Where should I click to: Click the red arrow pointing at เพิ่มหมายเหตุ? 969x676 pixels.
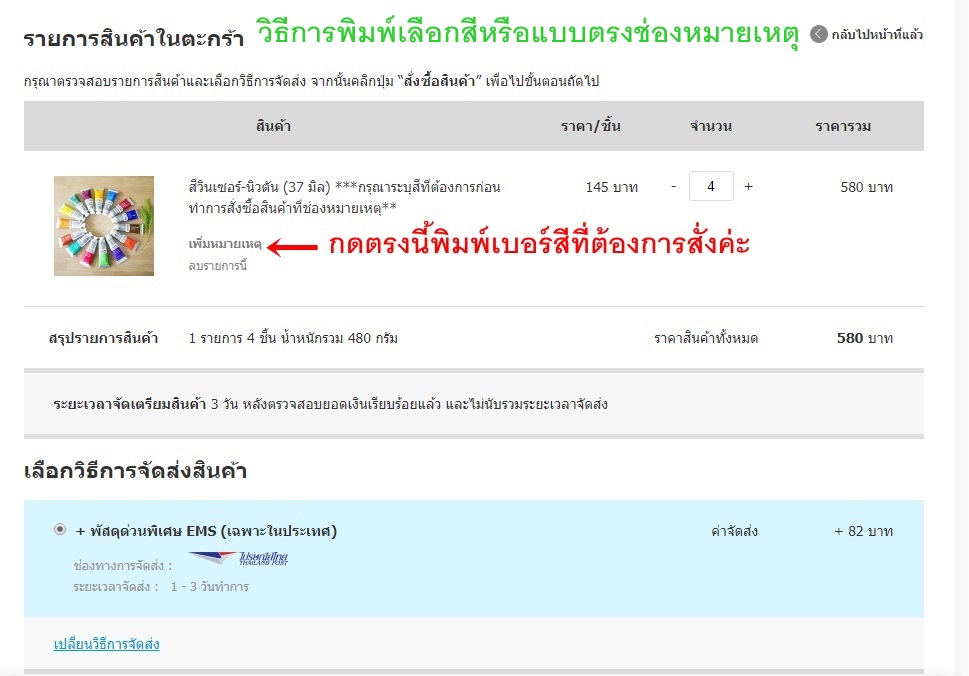pyautogui.click(x=293, y=246)
